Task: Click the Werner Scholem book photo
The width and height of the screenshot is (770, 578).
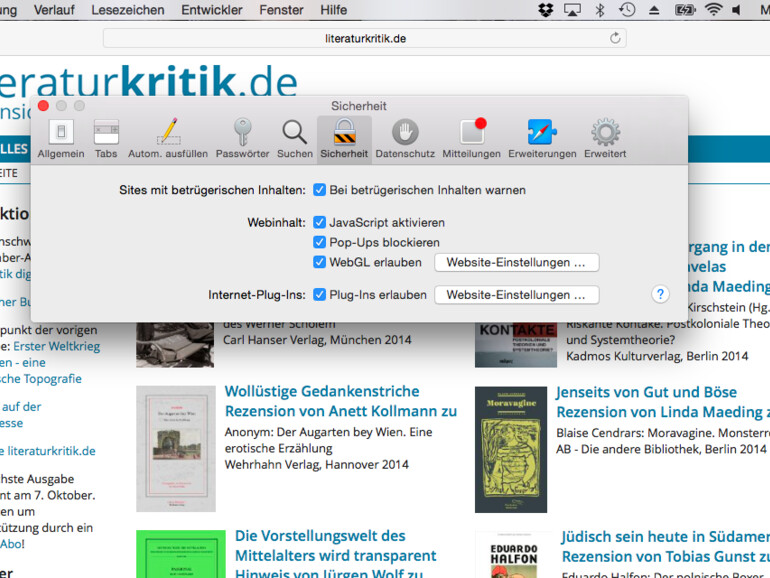Action: (175, 345)
